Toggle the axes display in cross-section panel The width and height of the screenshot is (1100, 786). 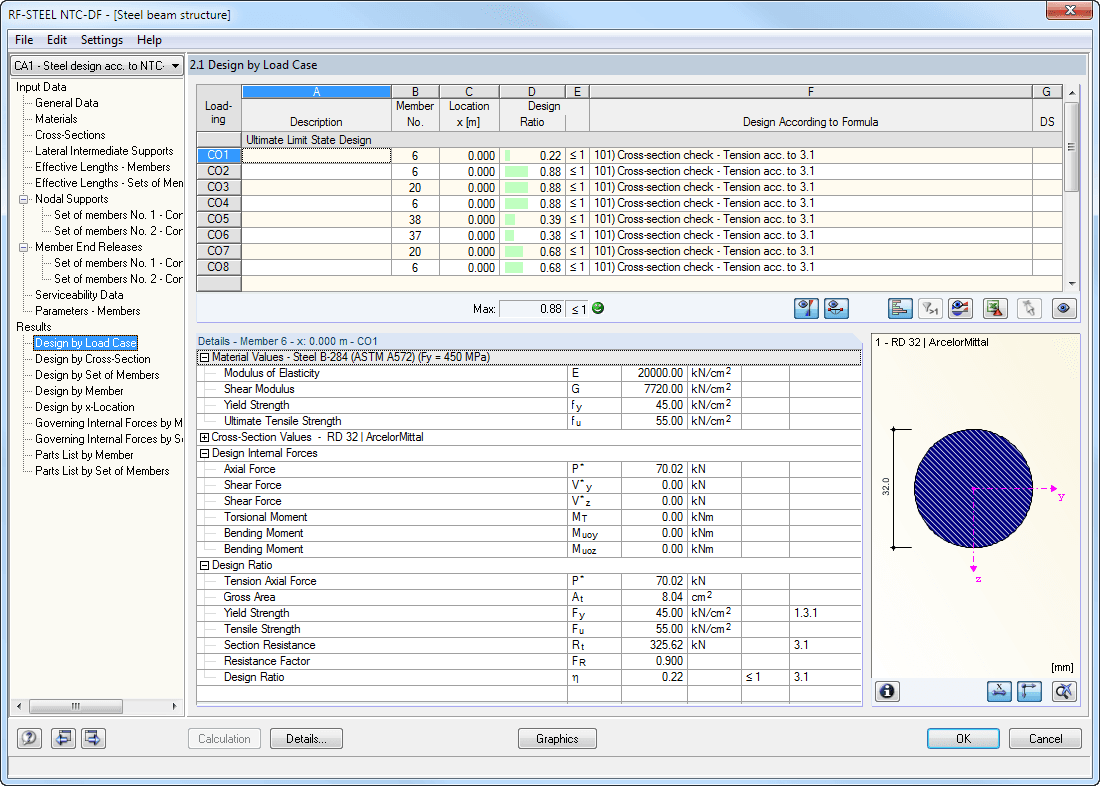[x=1029, y=691]
